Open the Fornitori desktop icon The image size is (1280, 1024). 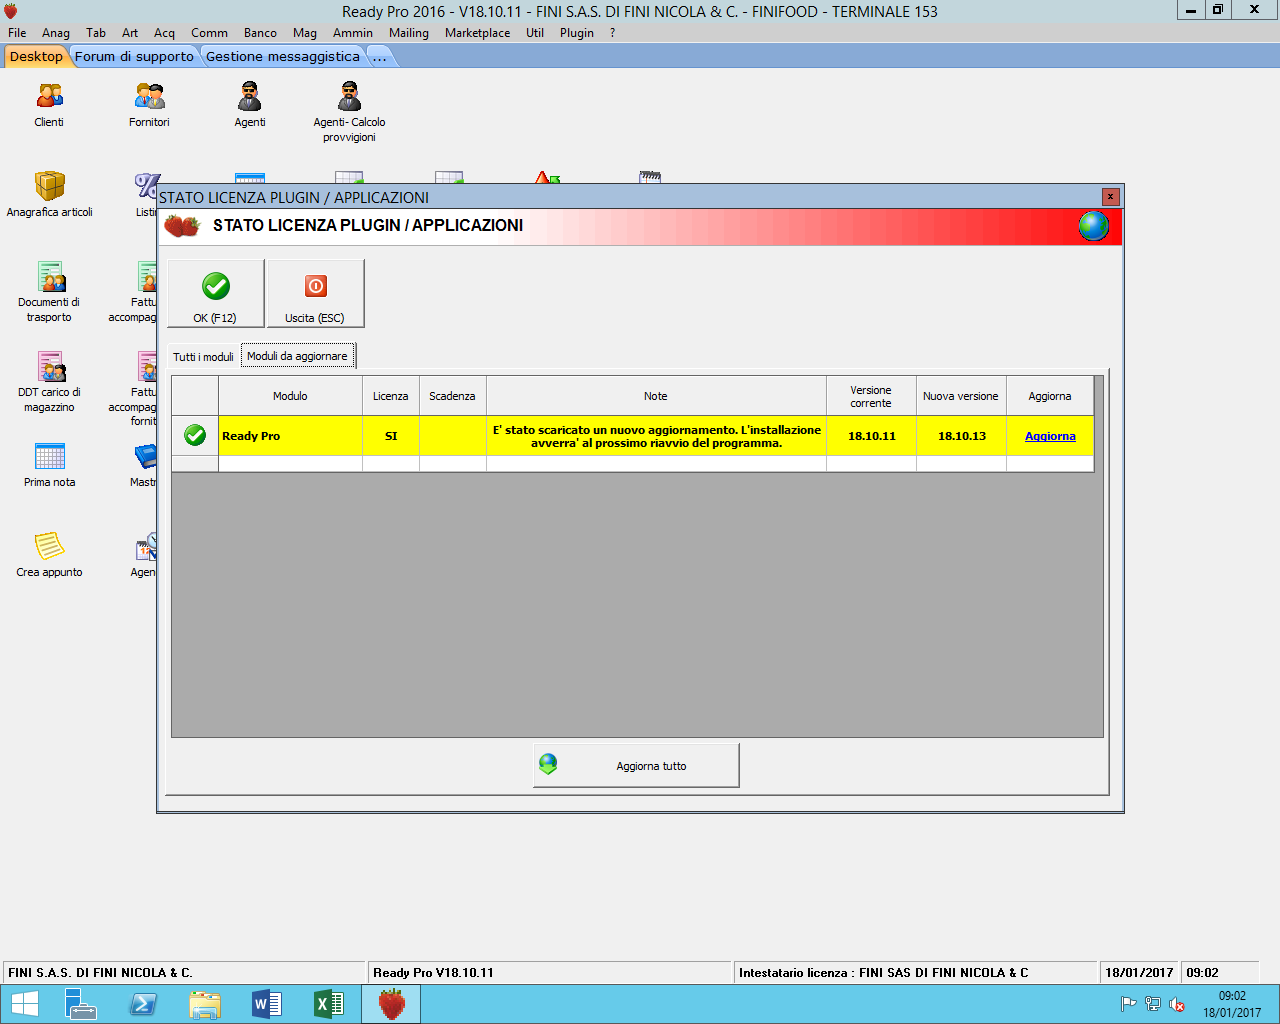pos(149,105)
